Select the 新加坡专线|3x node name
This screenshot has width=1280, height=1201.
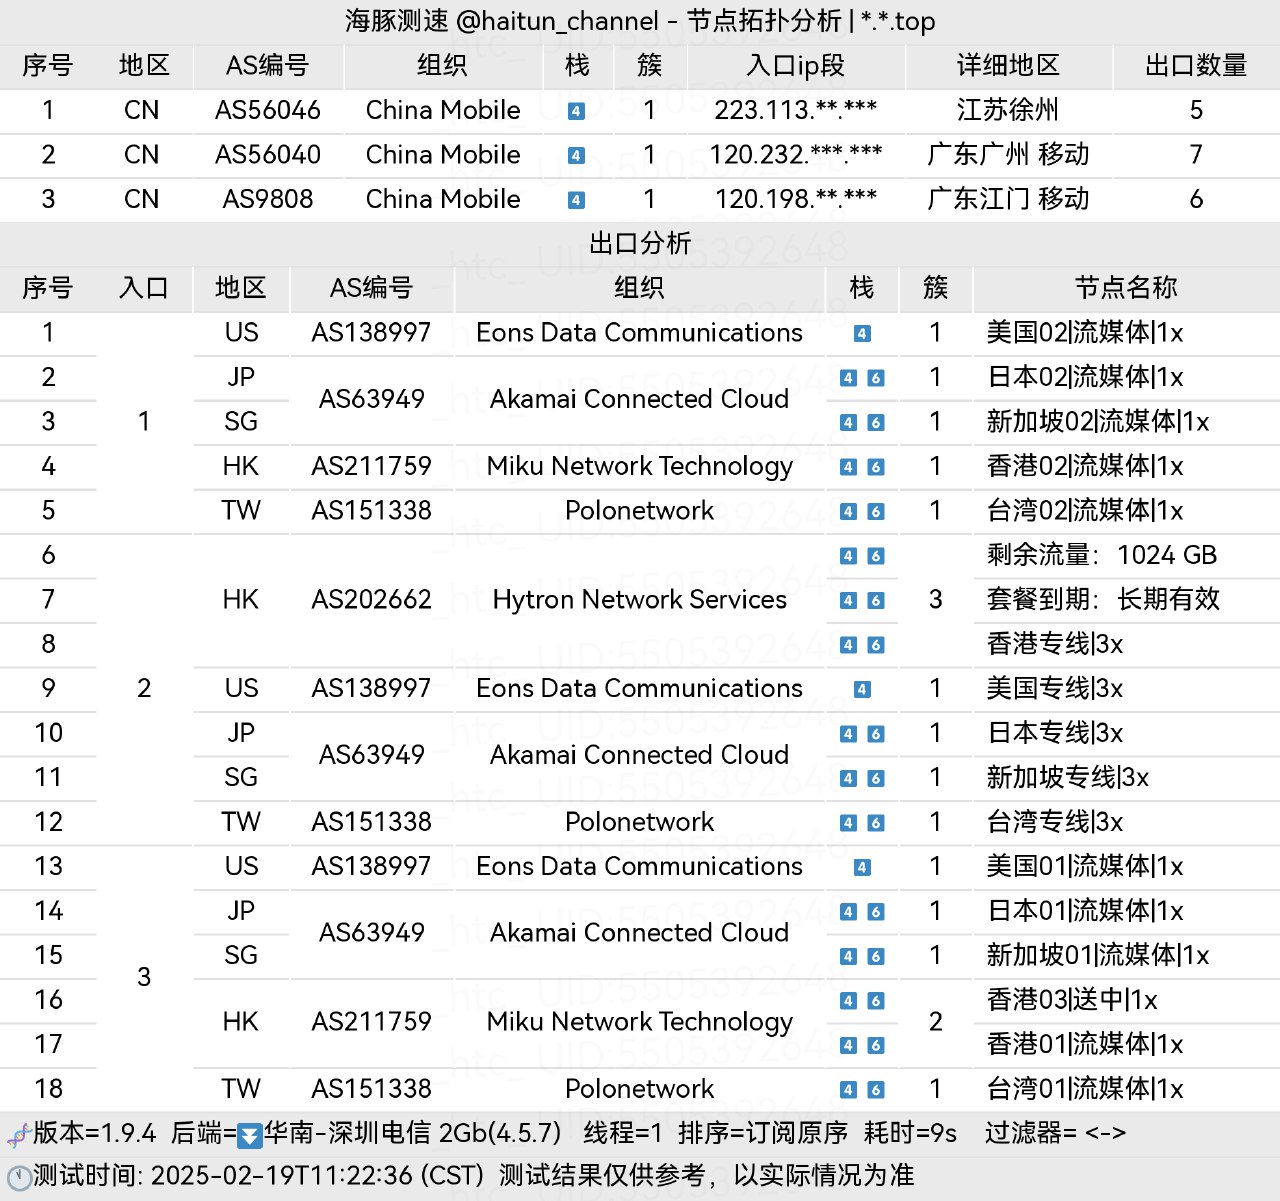[x=1068, y=777]
